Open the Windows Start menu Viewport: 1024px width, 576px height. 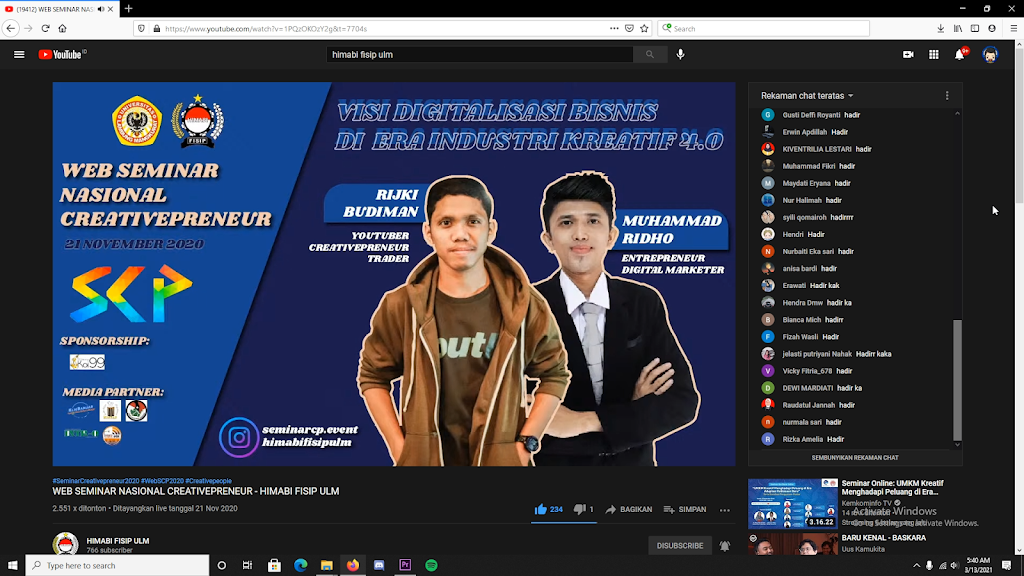click(12, 566)
